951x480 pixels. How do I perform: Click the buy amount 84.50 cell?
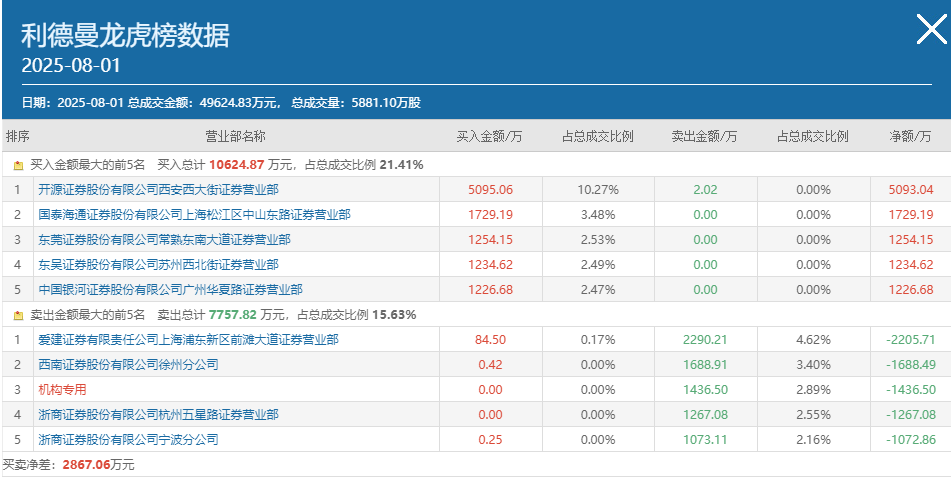tap(491, 339)
